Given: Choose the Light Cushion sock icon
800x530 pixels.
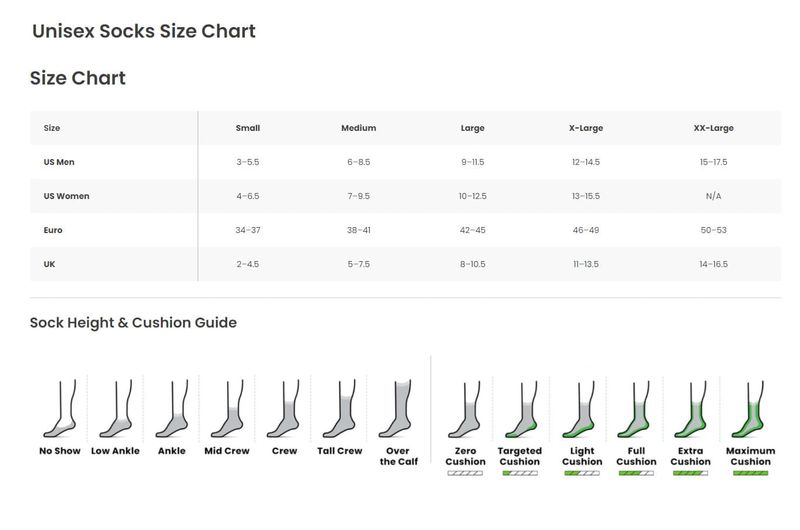Looking at the screenshot, I should click(582, 410).
